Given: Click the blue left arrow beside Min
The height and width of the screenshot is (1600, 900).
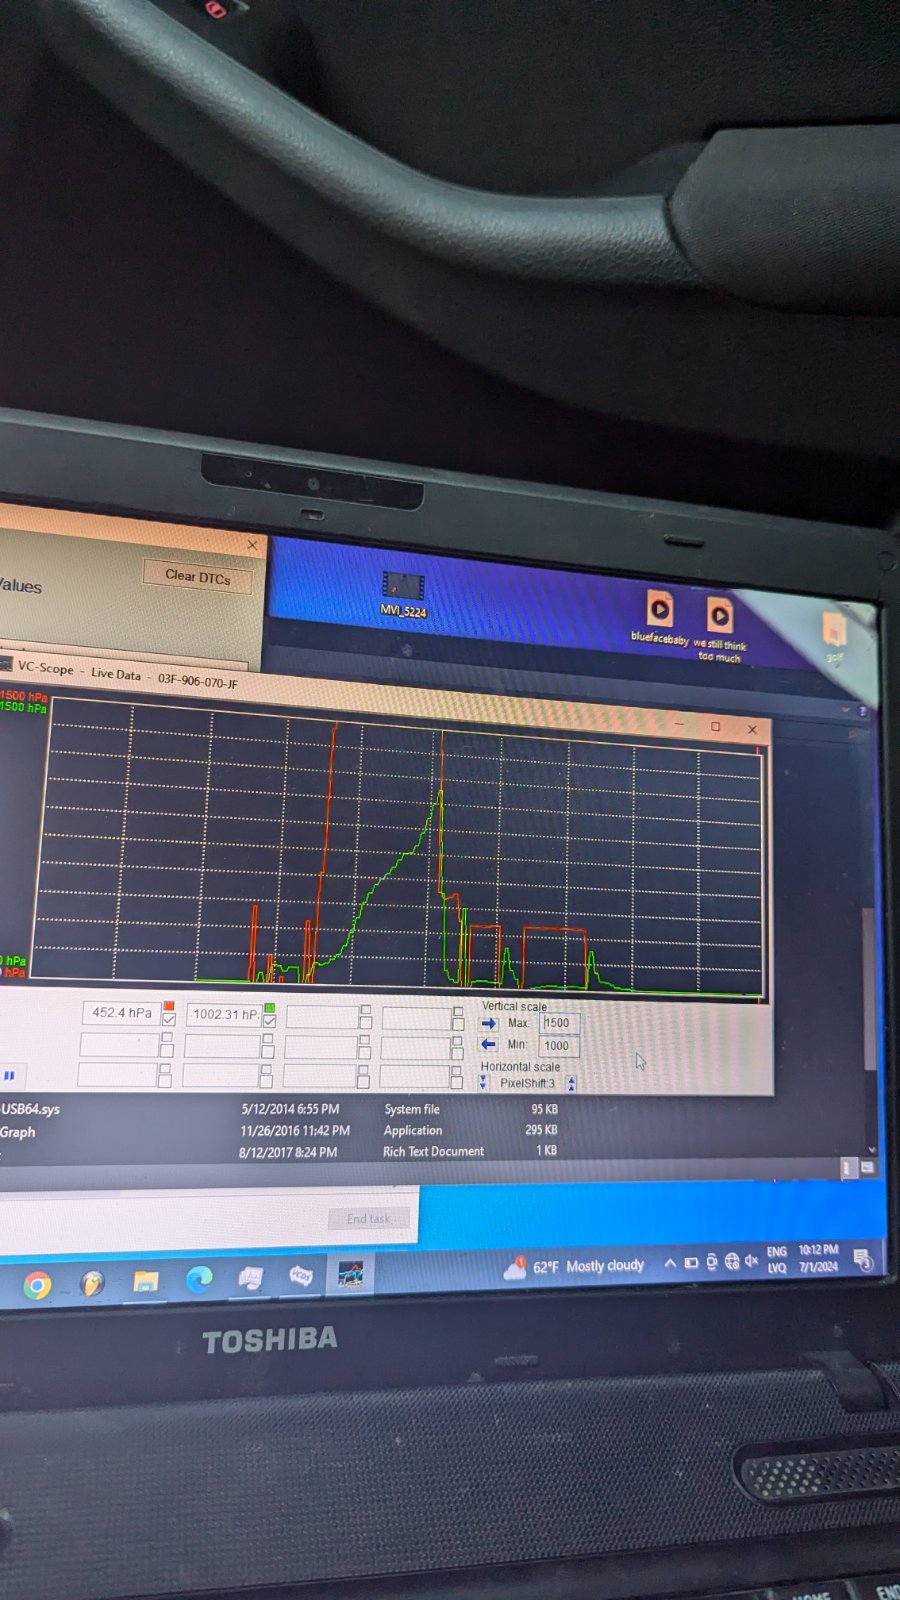Looking at the screenshot, I should [x=488, y=1044].
